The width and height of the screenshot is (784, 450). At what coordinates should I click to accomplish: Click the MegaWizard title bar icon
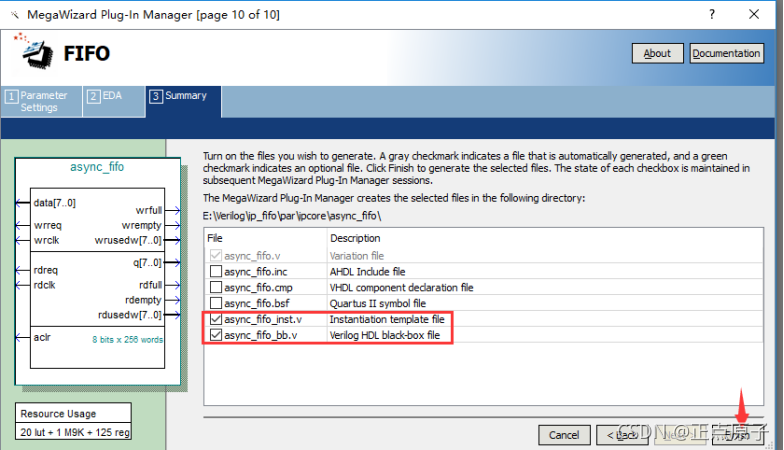tap(14, 14)
